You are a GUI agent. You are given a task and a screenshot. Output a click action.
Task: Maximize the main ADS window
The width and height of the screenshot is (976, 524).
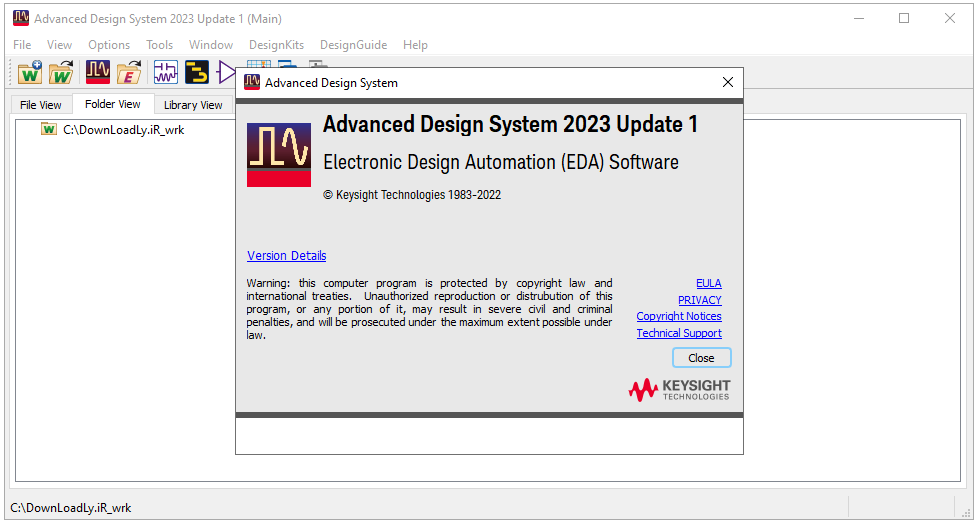[904, 19]
